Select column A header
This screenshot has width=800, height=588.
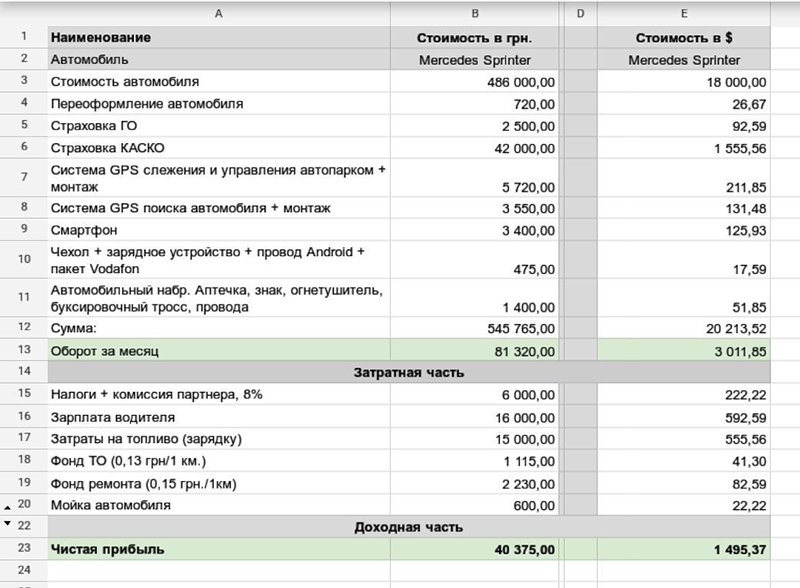coord(219,14)
